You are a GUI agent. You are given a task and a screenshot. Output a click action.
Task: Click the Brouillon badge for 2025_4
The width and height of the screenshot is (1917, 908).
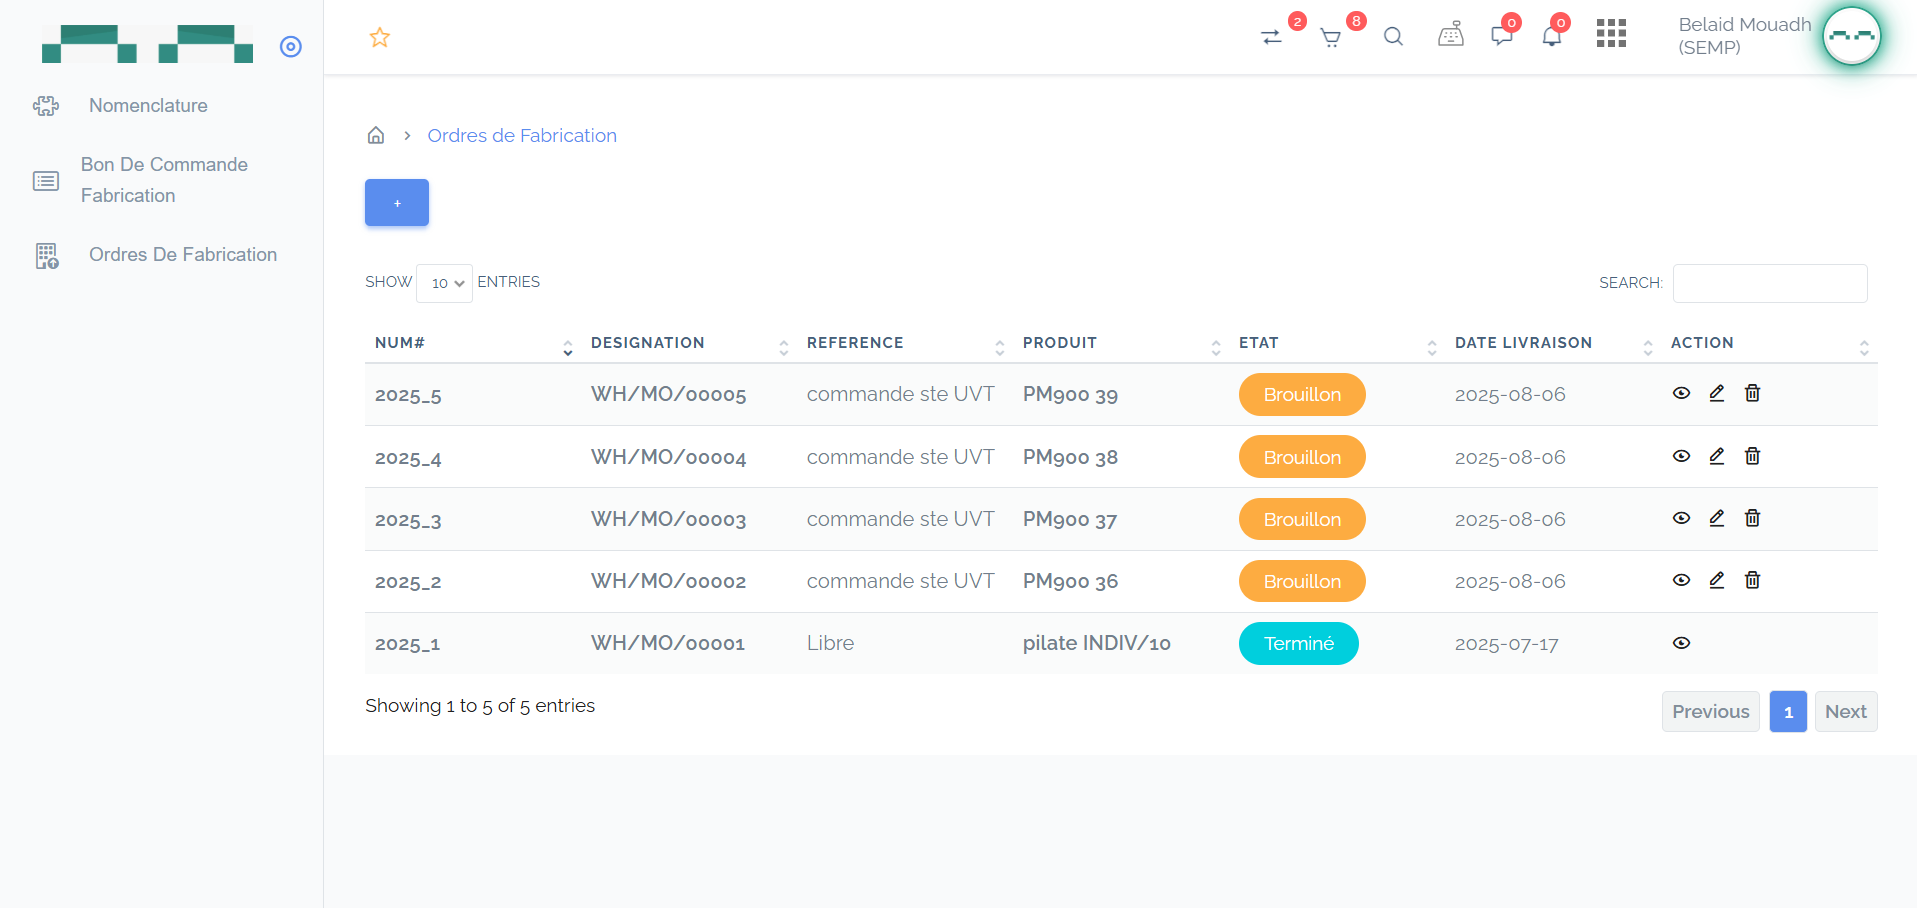click(1302, 457)
